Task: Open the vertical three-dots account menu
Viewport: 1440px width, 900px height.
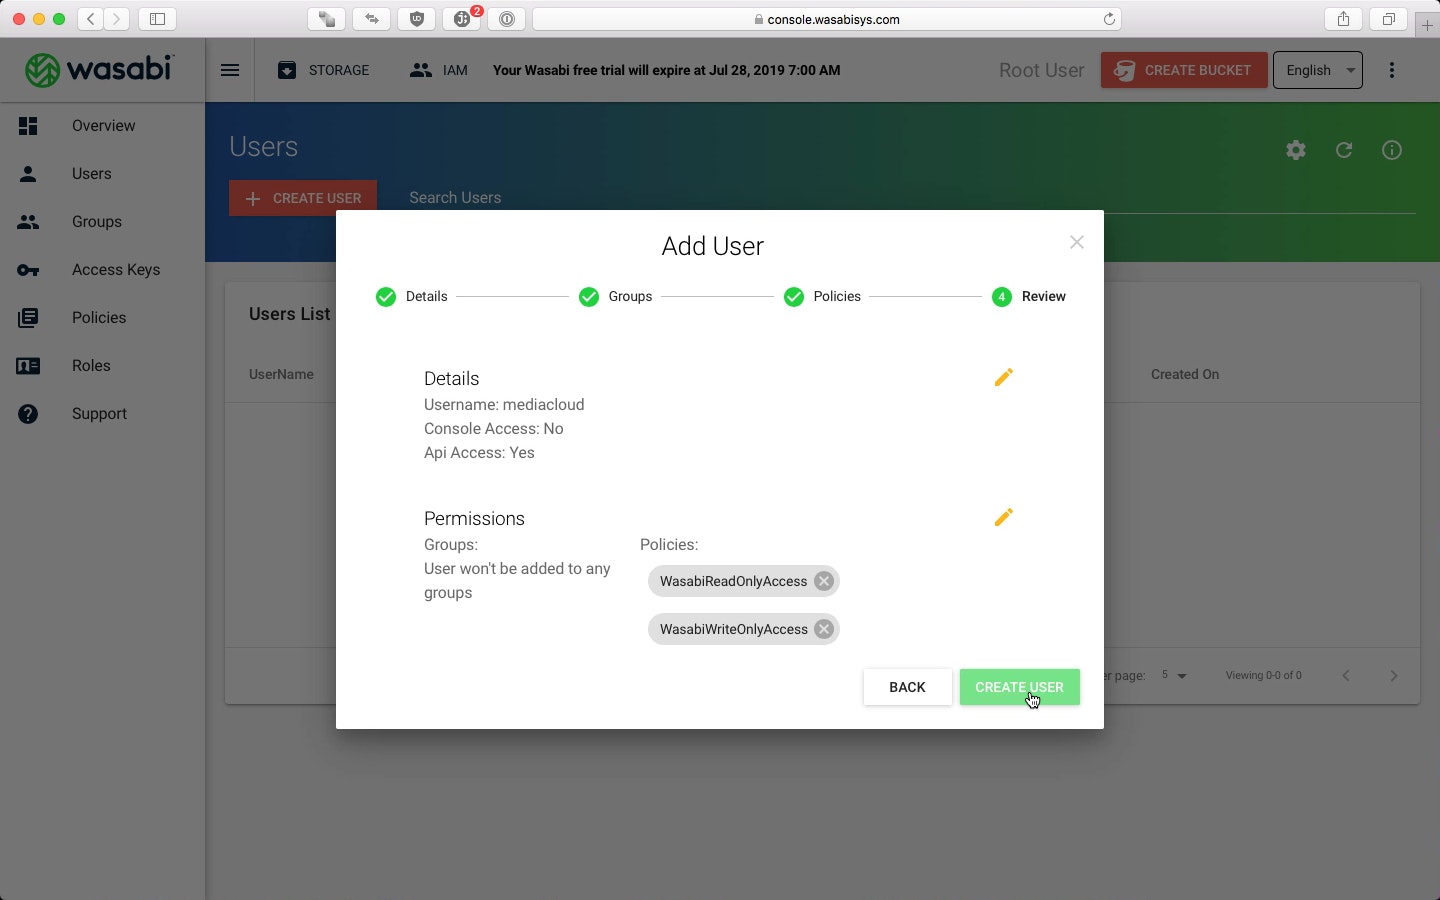Action: click(1392, 70)
